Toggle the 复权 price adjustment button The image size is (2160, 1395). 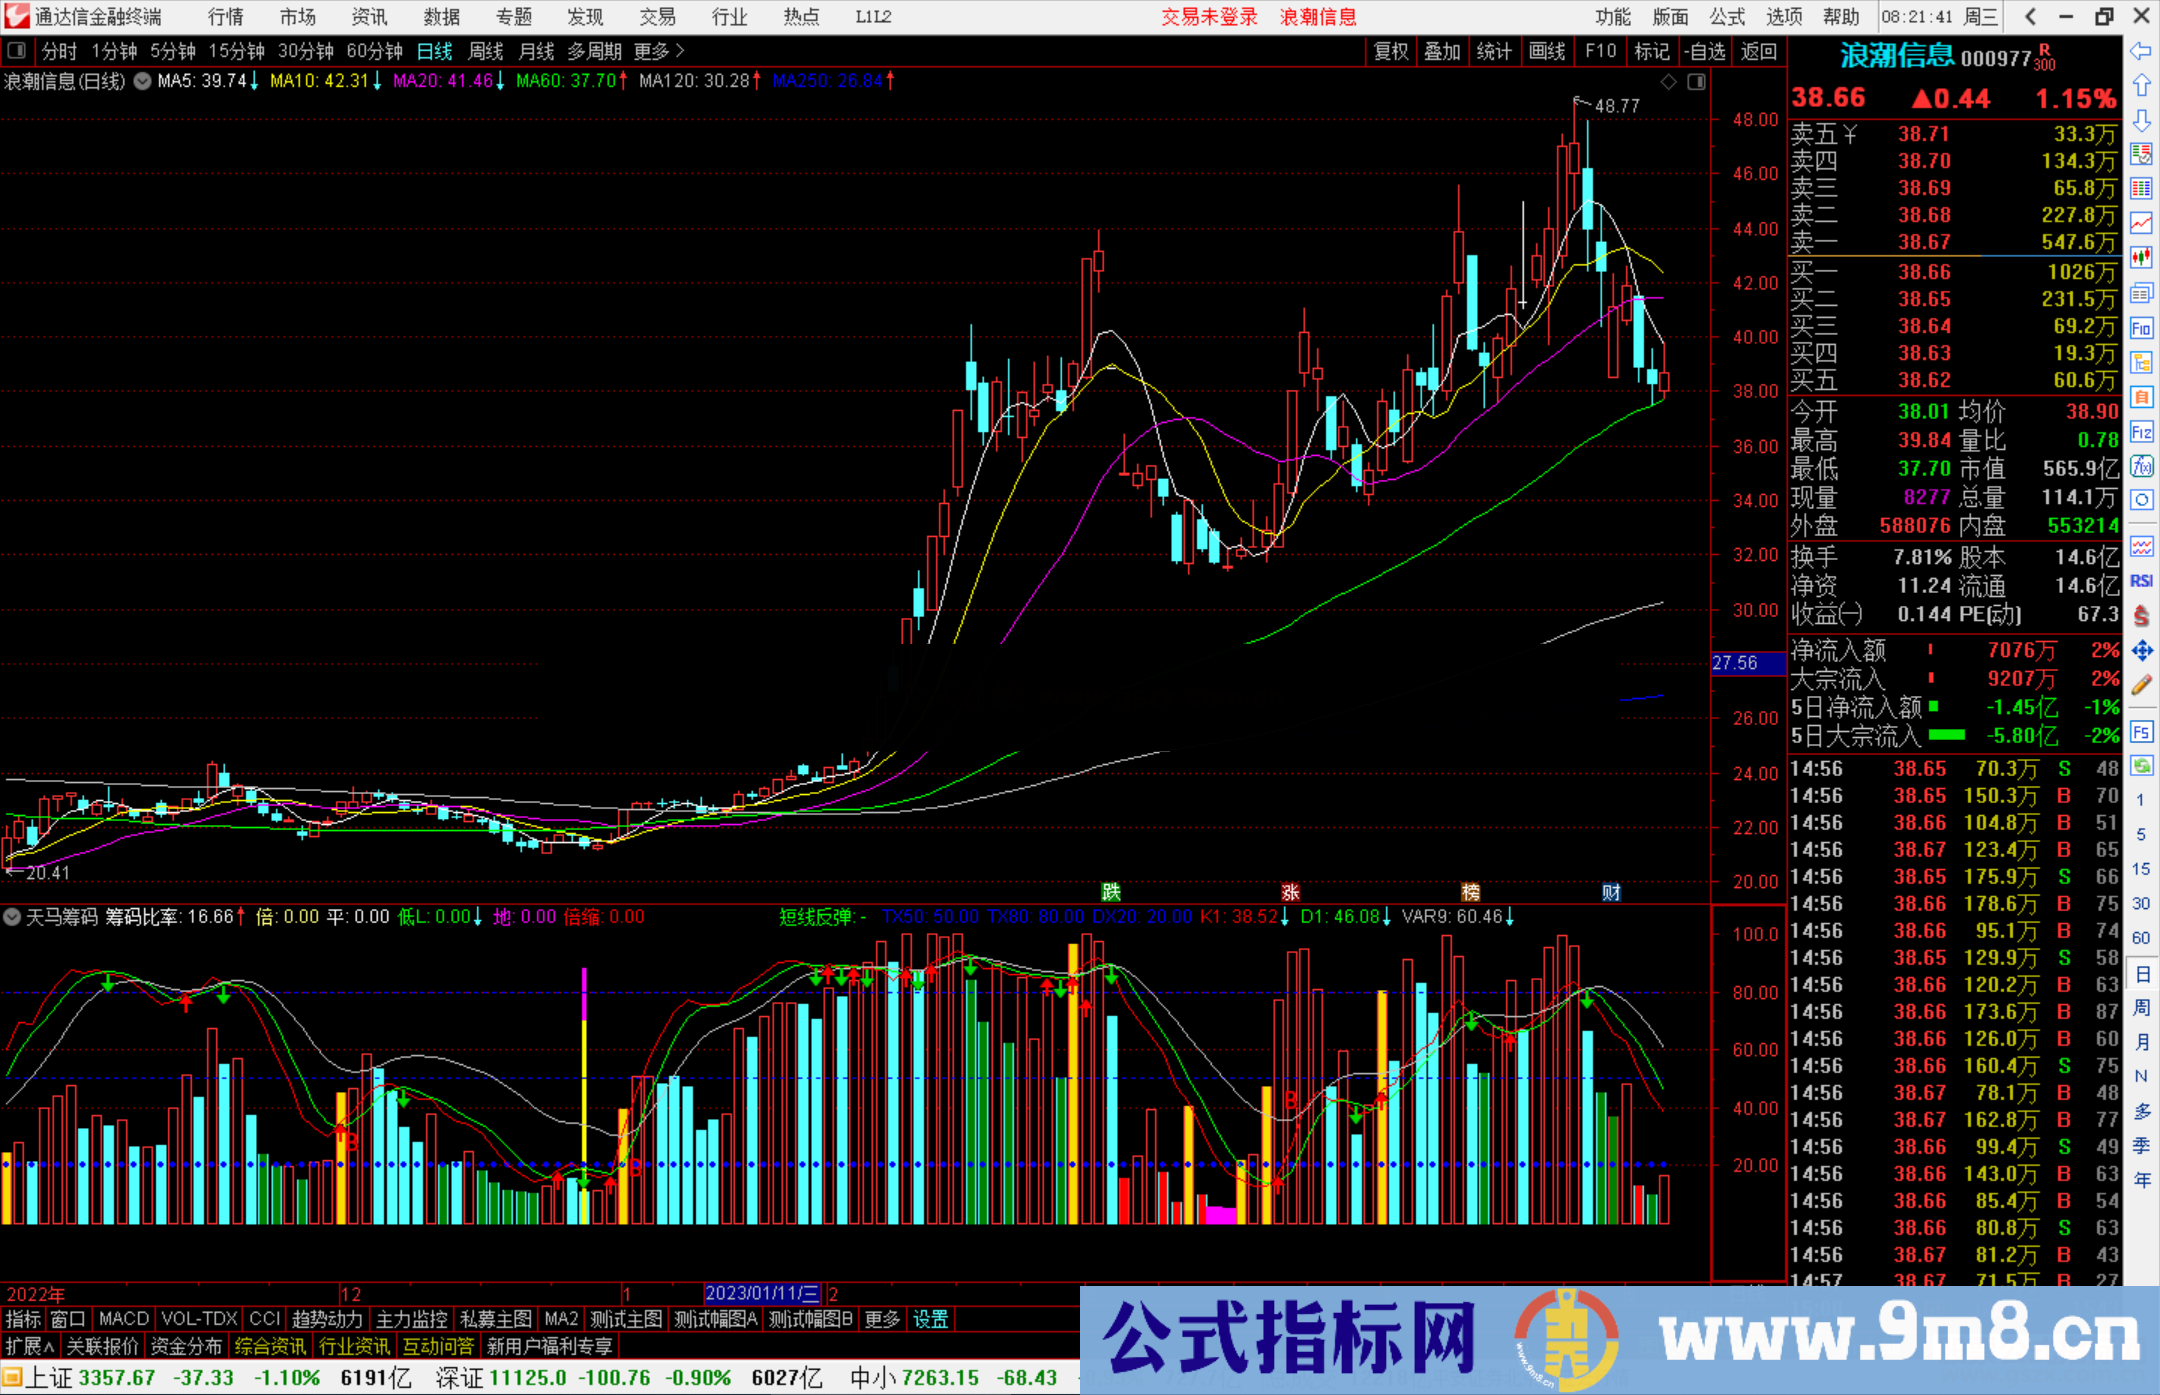tap(1391, 51)
